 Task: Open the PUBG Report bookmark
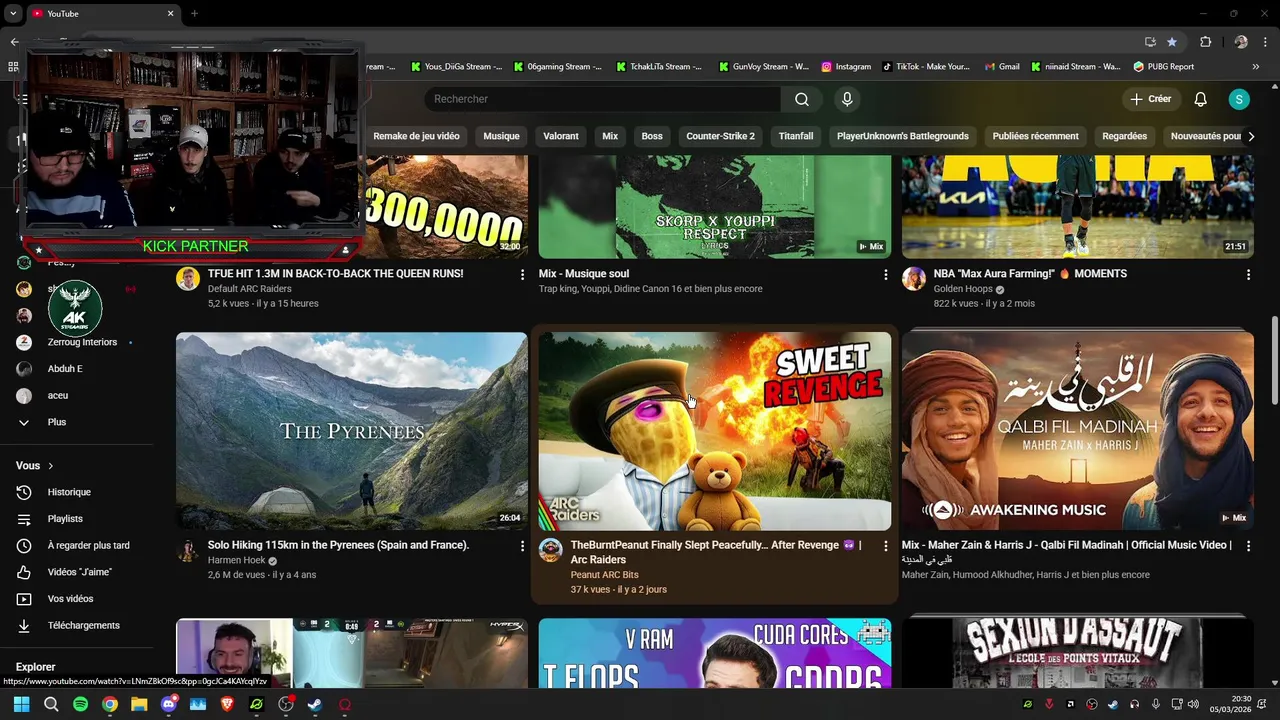point(1164,67)
